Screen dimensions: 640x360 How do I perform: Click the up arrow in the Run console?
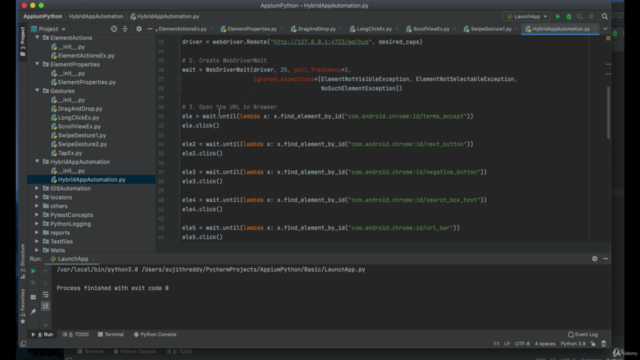click(x=45, y=271)
